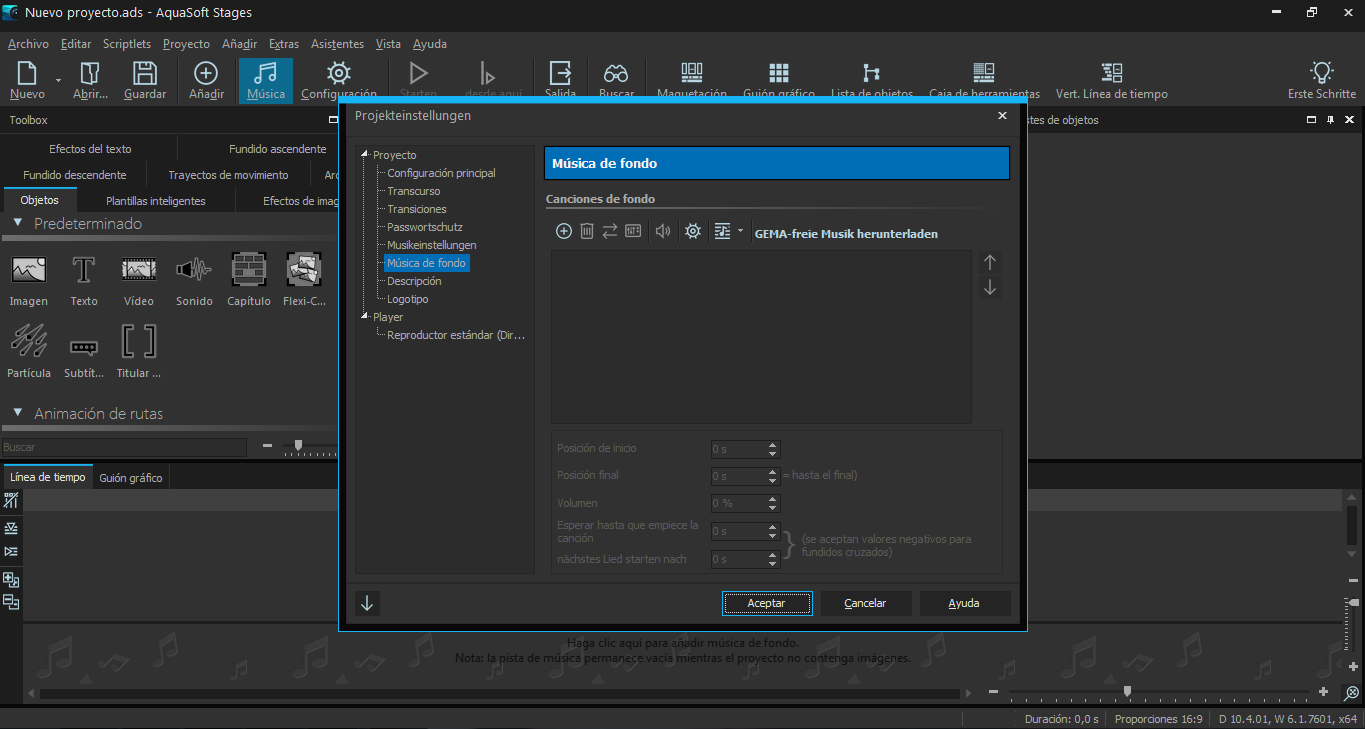Collapse the Animación de rutas section
Screen dimensions: 1365x729
pos(18,413)
